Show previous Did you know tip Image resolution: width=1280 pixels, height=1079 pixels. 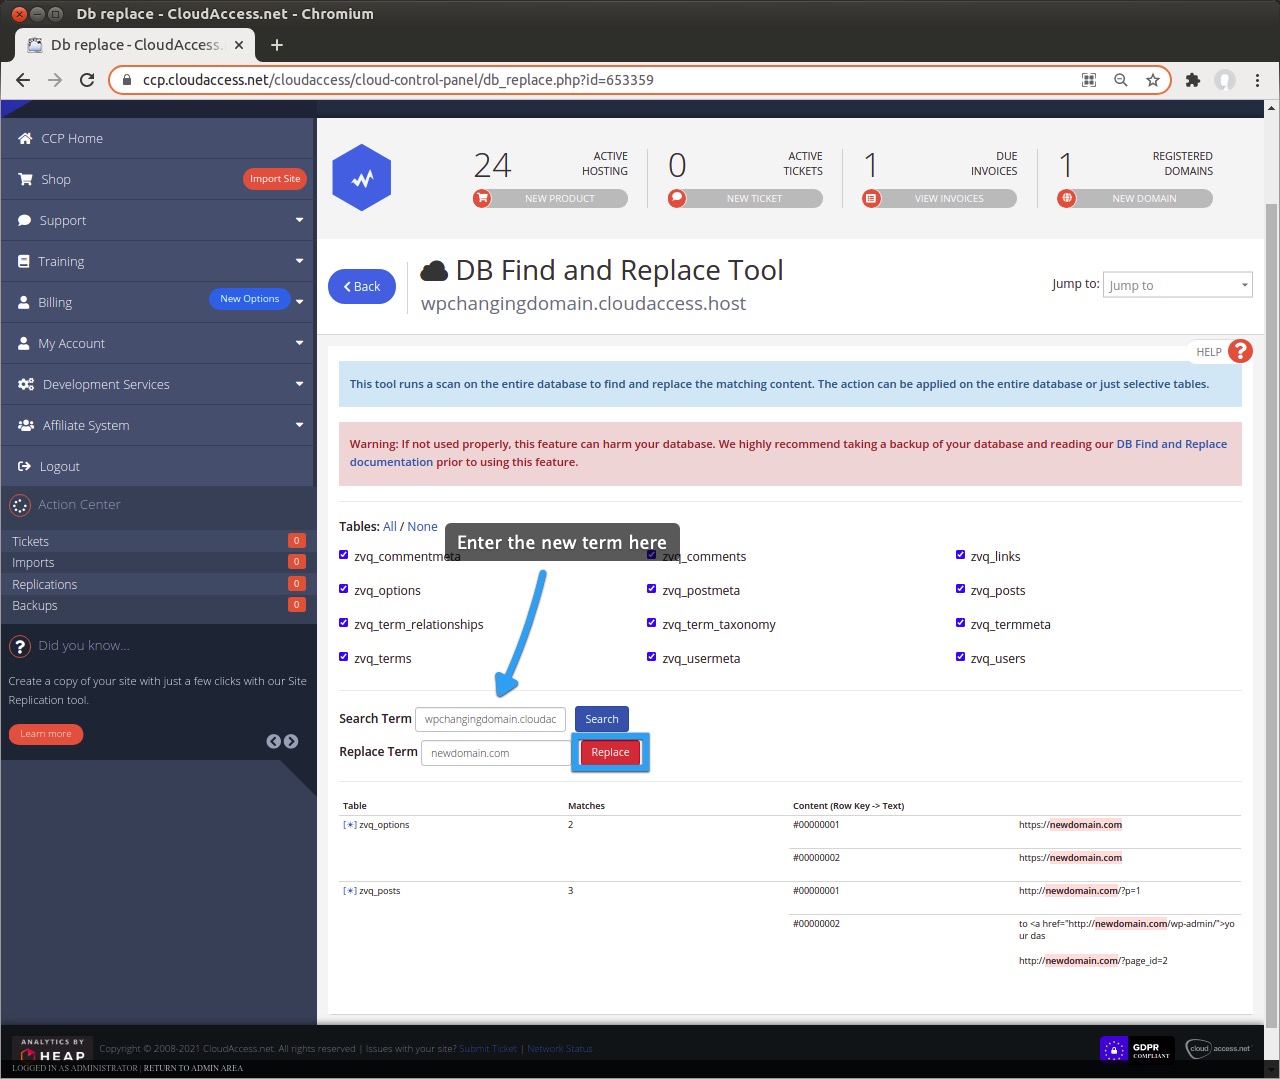(x=273, y=741)
